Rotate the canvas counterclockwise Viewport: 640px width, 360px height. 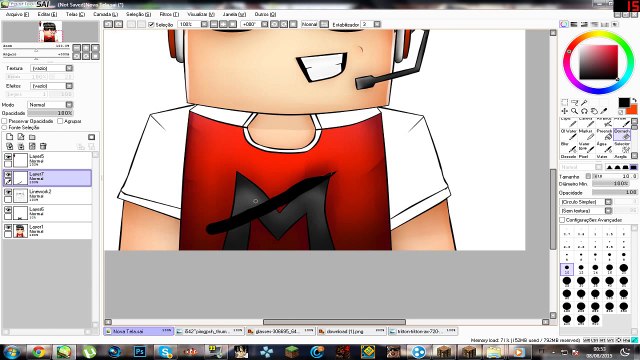(x=274, y=24)
